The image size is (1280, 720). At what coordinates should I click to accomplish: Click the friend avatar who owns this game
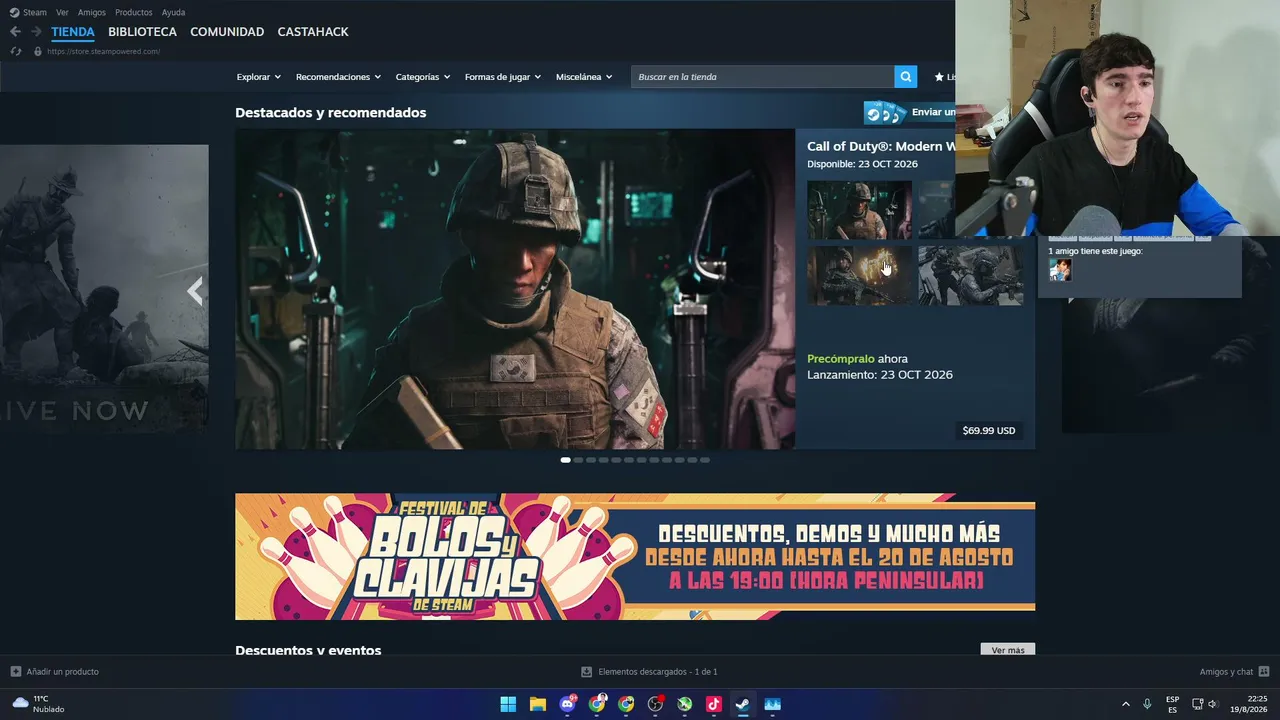tap(1060, 269)
